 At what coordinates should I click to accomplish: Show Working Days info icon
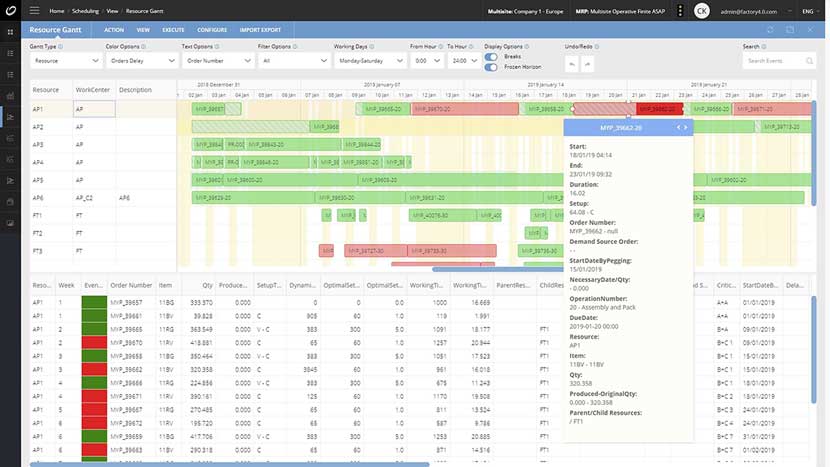[372, 47]
